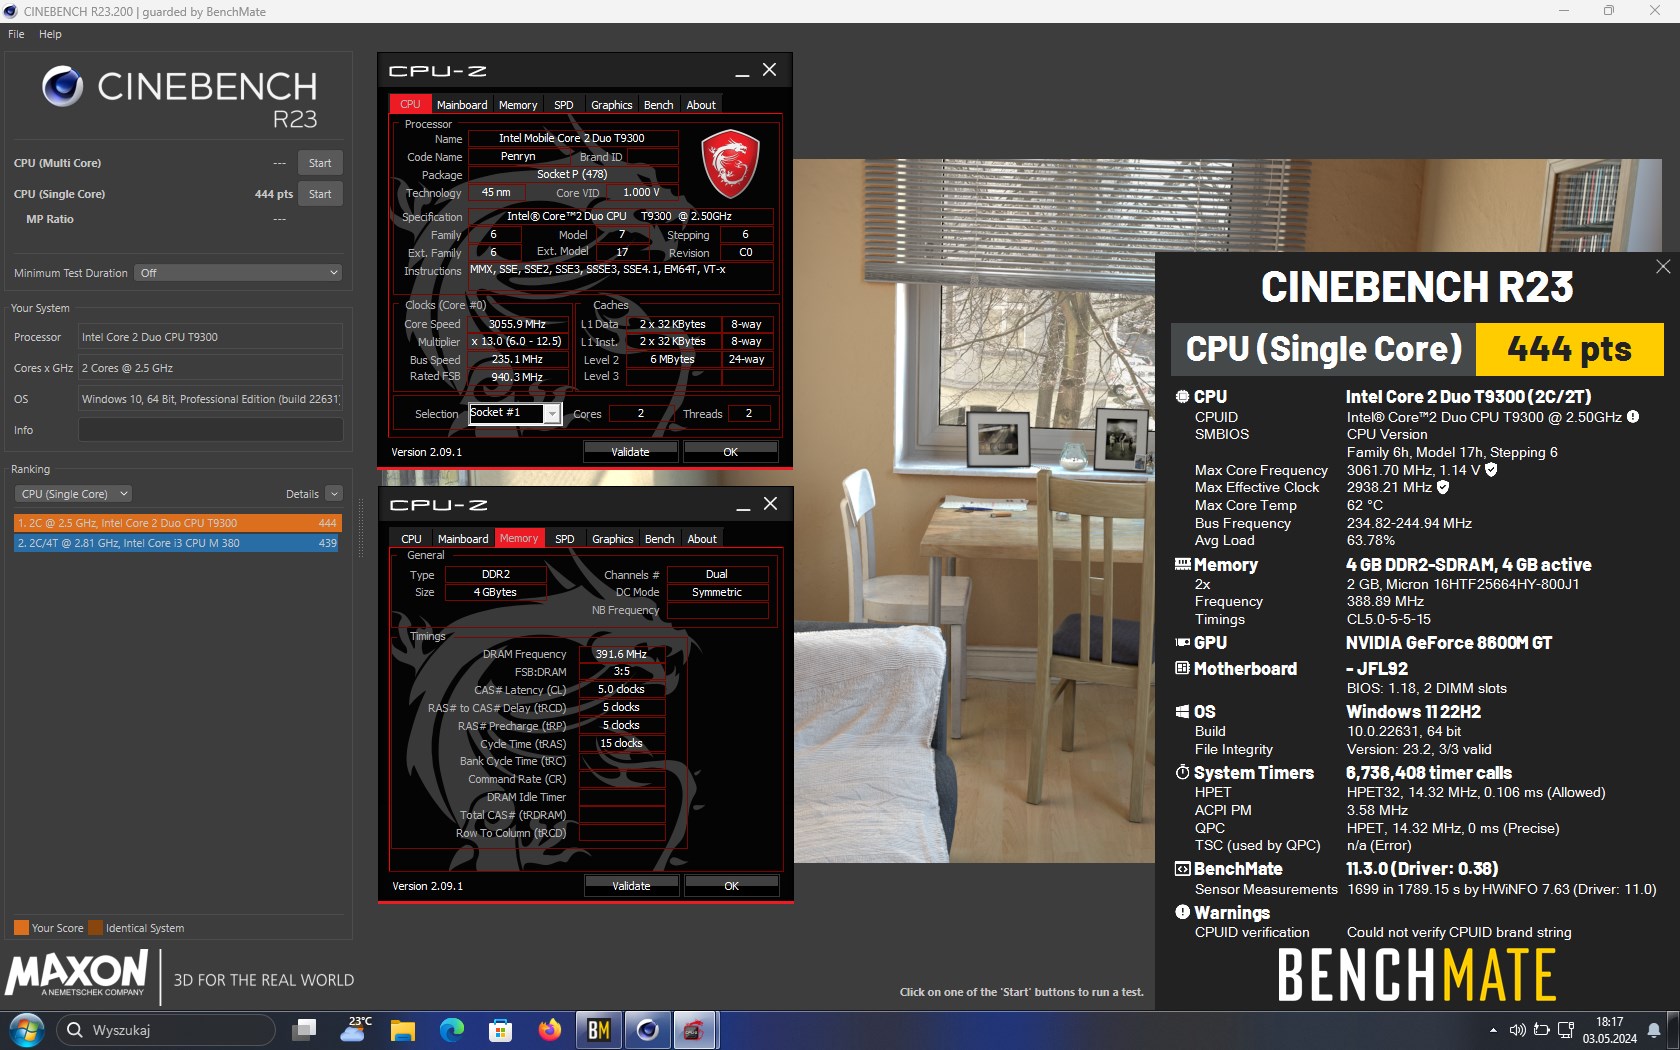Minimize the upper CPU-Z window
Viewport: 1680px width, 1050px height.
pos(742,71)
